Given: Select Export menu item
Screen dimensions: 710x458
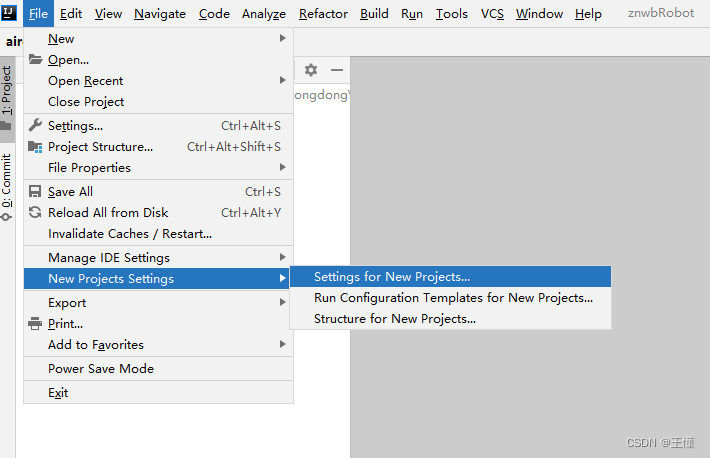Looking at the screenshot, I should 158,302.
